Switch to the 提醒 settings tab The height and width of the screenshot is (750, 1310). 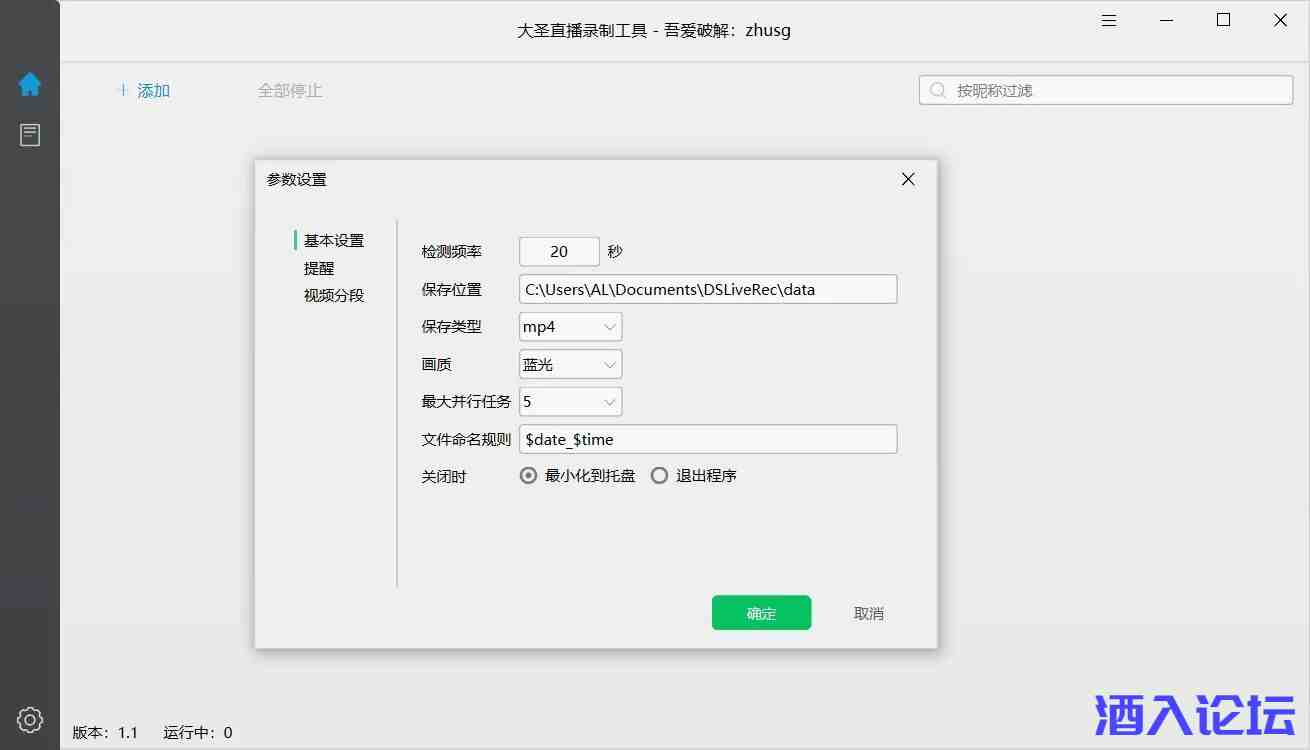pyautogui.click(x=319, y=268)
